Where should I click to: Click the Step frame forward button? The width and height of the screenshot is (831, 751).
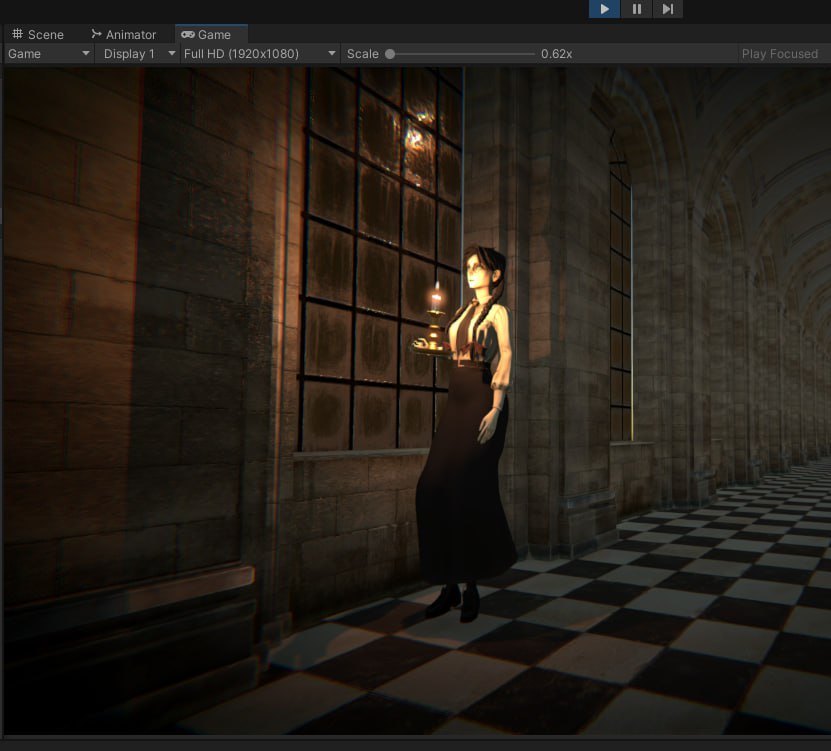pyautogui.click(x=668, y=9)
